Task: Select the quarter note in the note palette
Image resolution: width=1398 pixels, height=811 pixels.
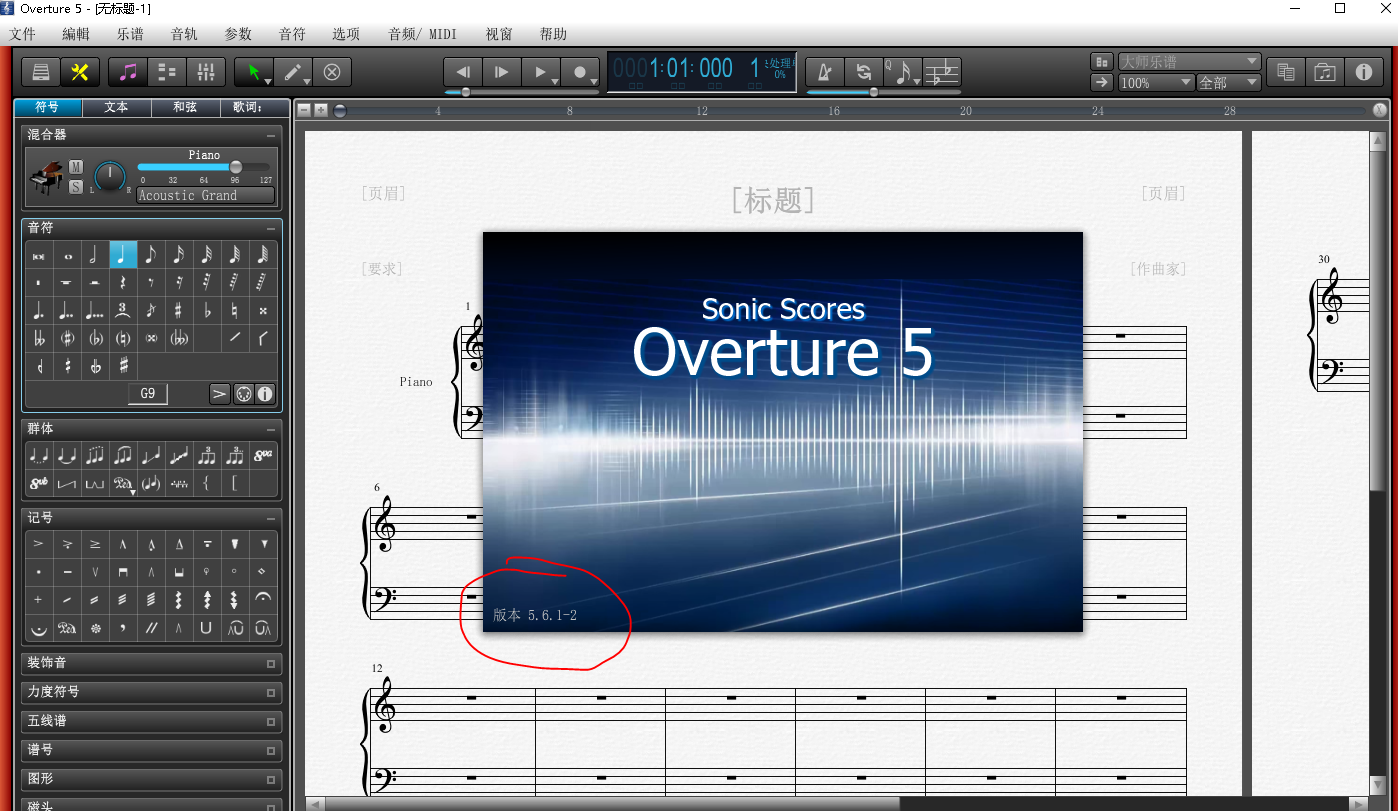Action: (122, 255)
